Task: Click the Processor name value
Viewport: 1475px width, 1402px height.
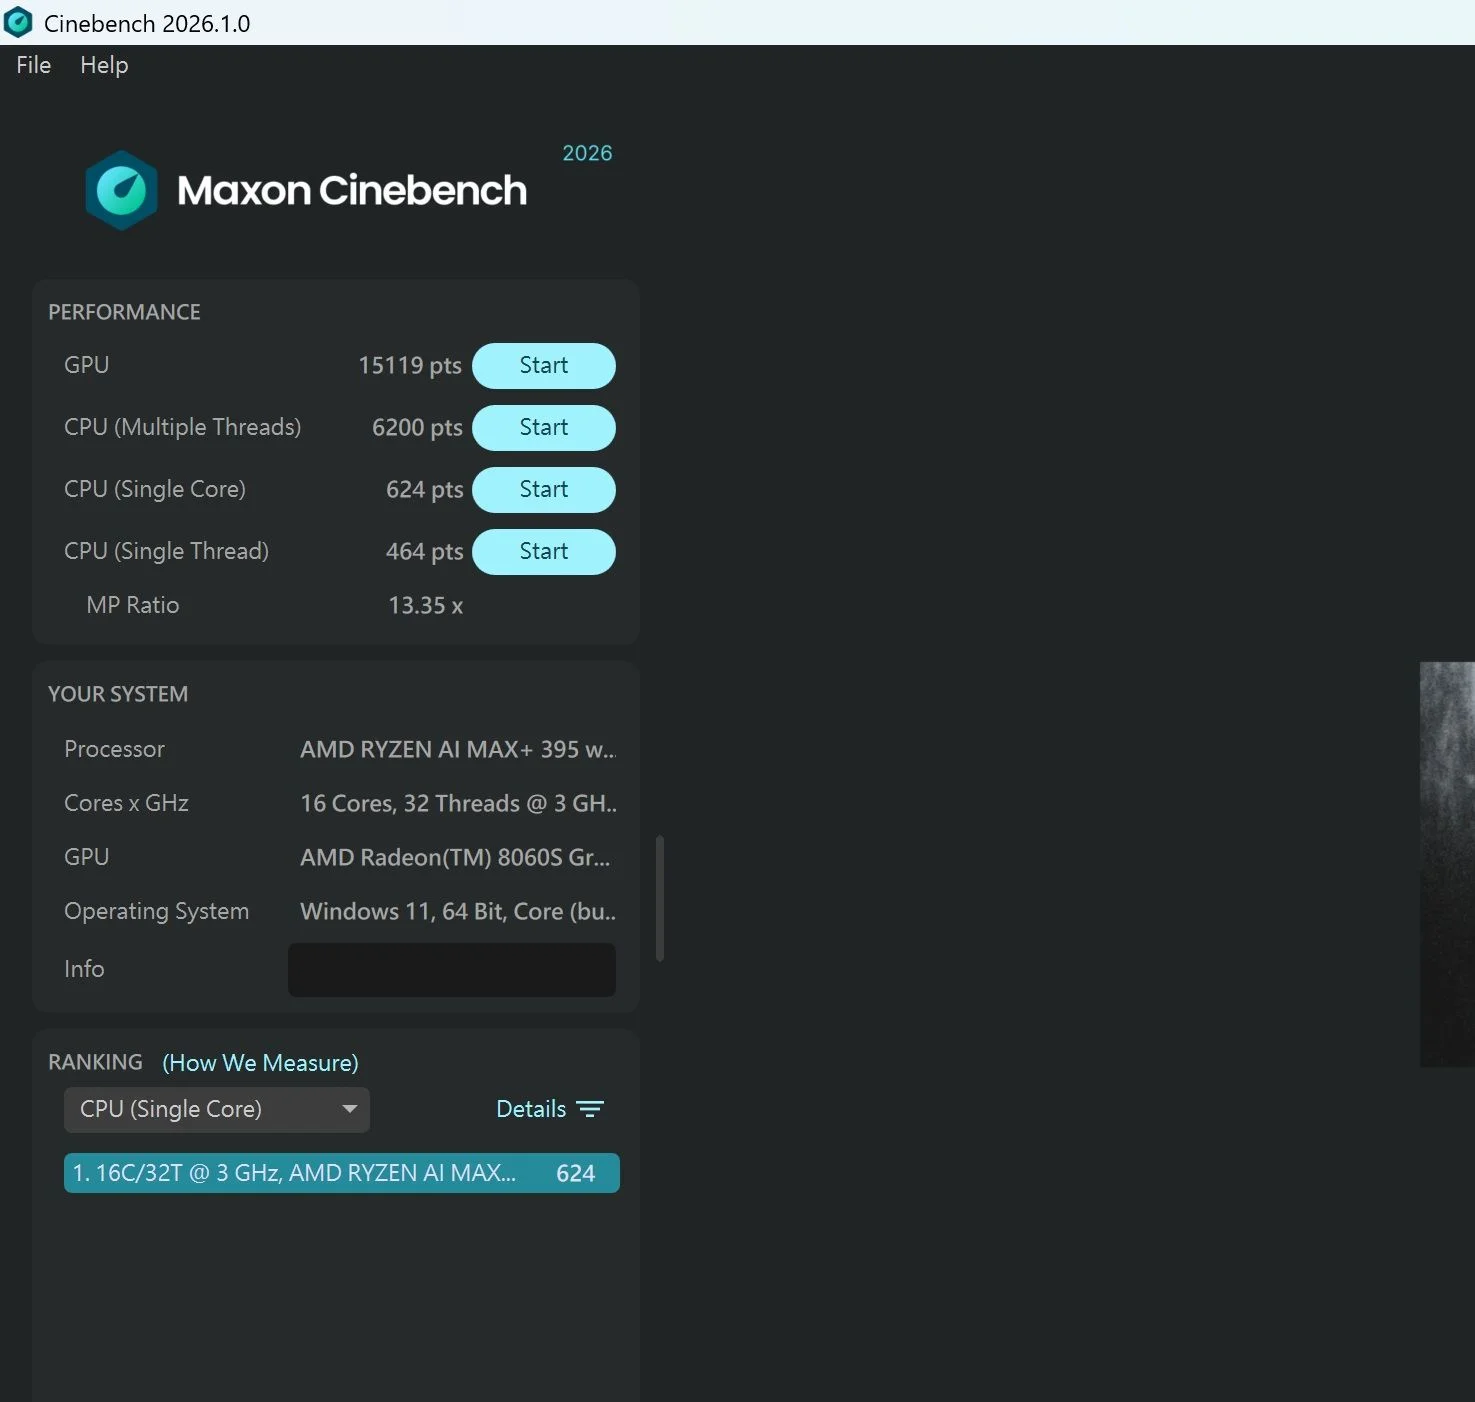Action: click(457, 750)
